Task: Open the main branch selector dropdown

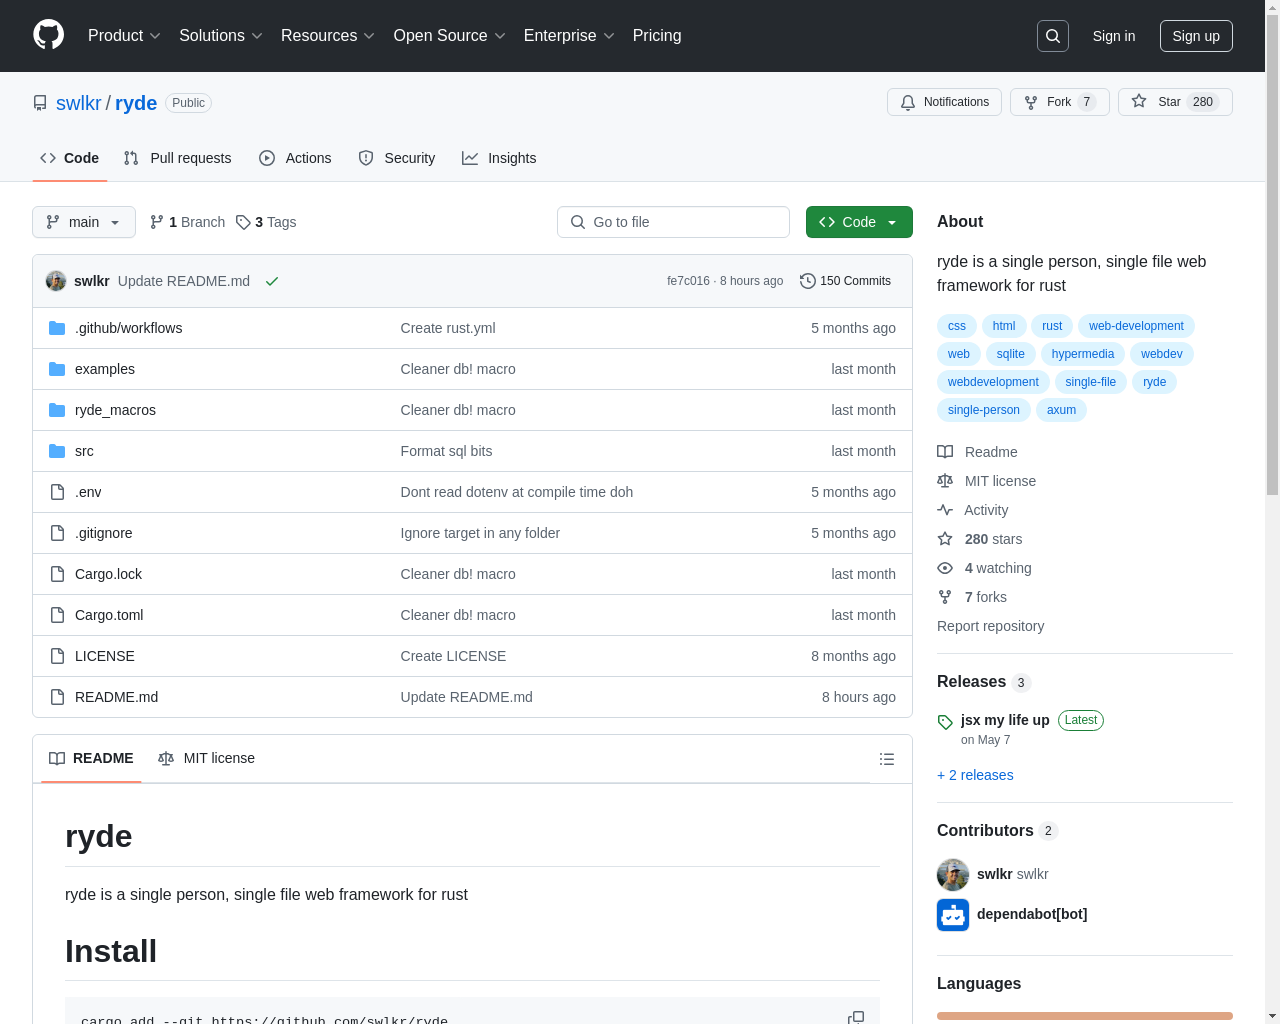Action: point(84,222)
